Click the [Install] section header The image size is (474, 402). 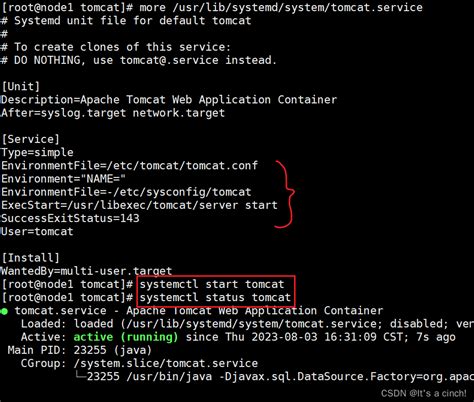pyautogui.click(x=30, y=258)
